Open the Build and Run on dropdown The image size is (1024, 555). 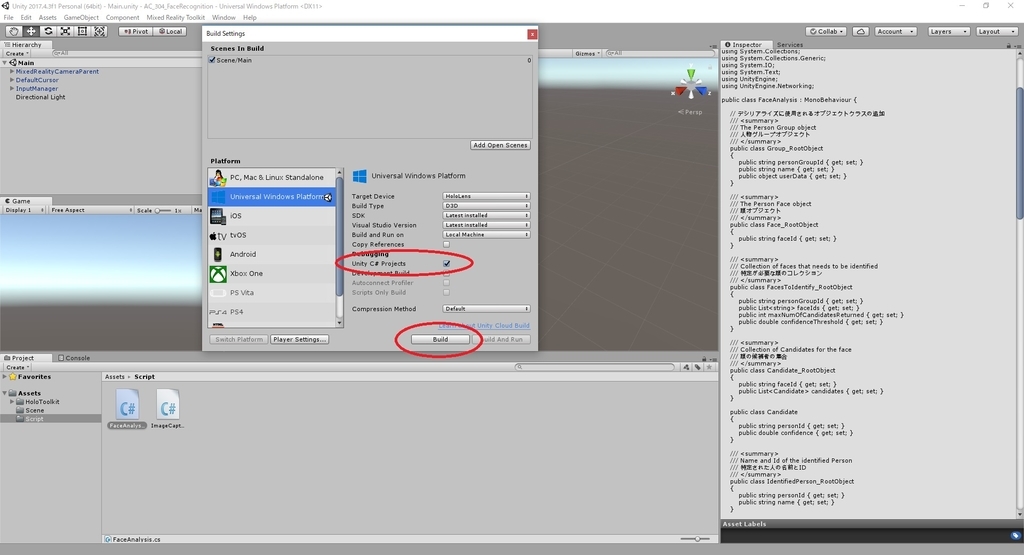(x=486, y=234)
